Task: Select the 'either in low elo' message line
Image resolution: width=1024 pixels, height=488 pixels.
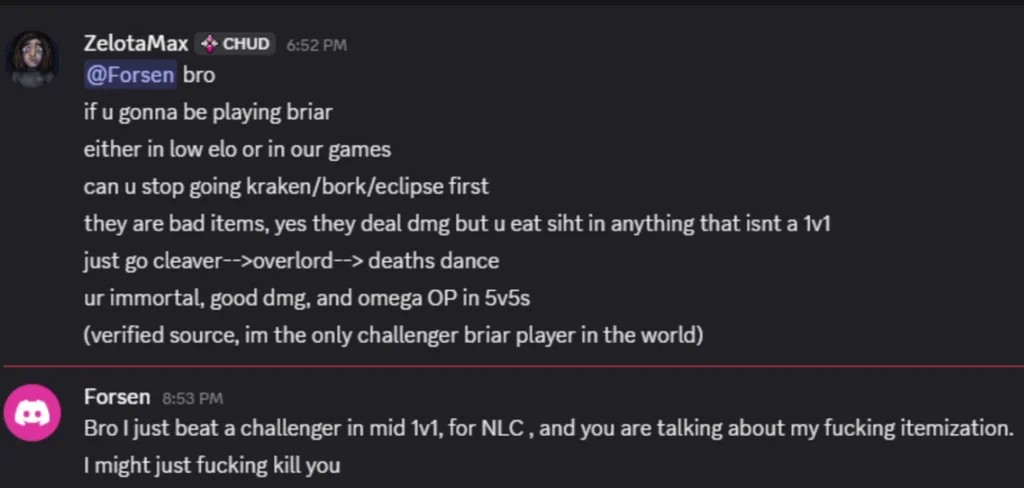Action: point(237,150)
